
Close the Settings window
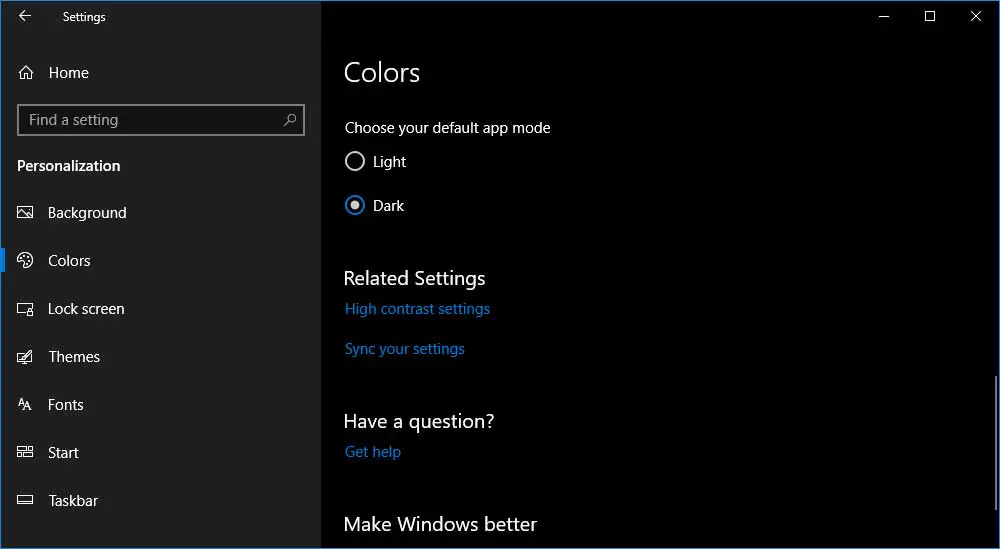pyautogui.click(x=976, y=16)
